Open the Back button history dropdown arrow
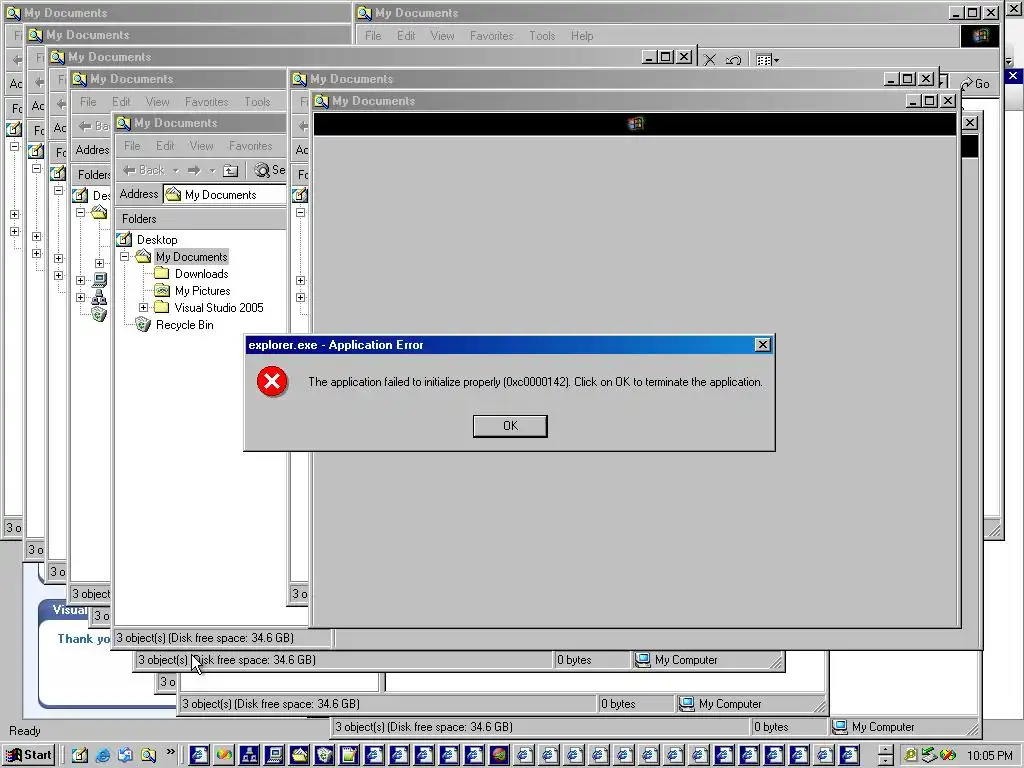The image size is (1024, 768). tap(175, 171)
